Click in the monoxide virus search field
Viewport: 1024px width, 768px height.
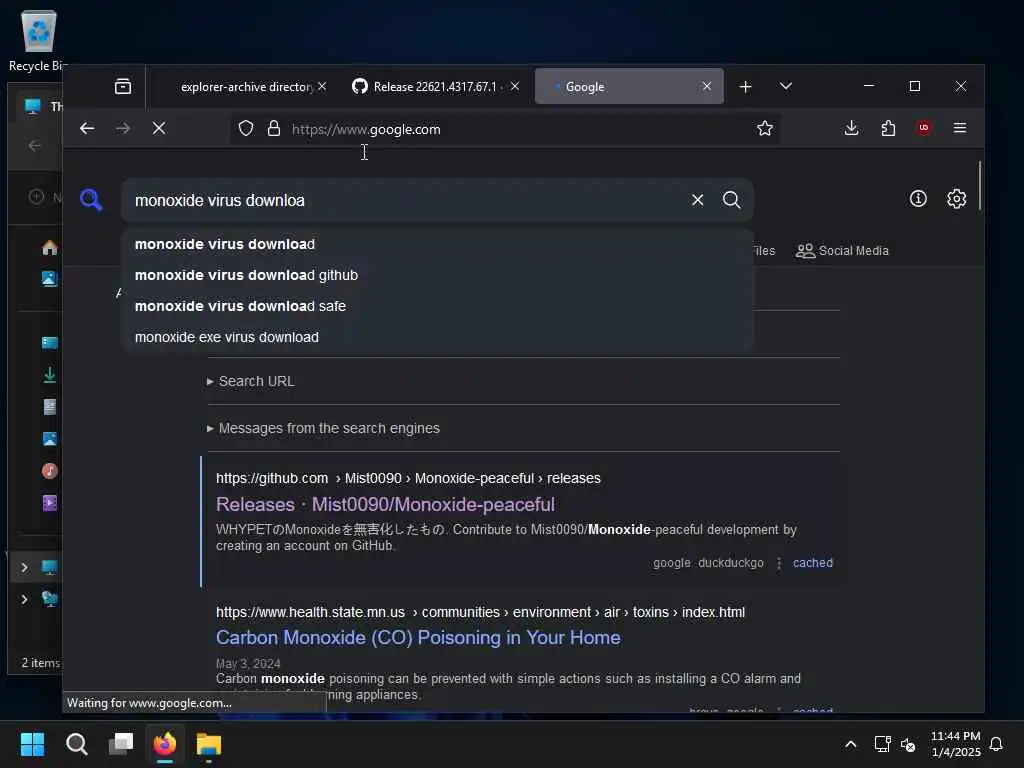[x=405, y=200]
